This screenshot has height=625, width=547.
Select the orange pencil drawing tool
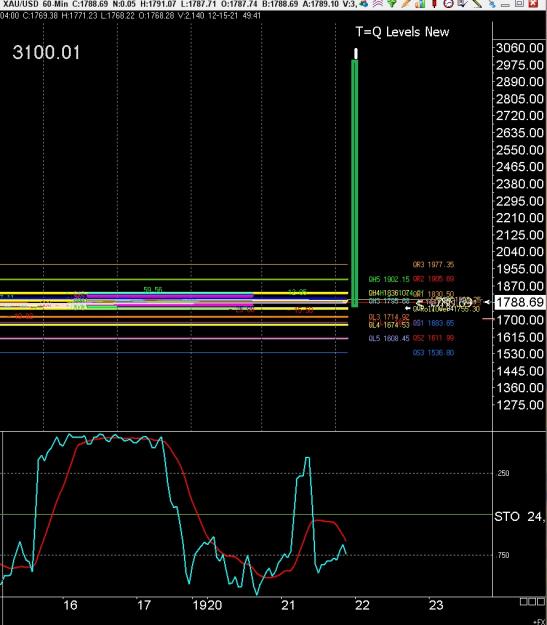tap(406, 4)
